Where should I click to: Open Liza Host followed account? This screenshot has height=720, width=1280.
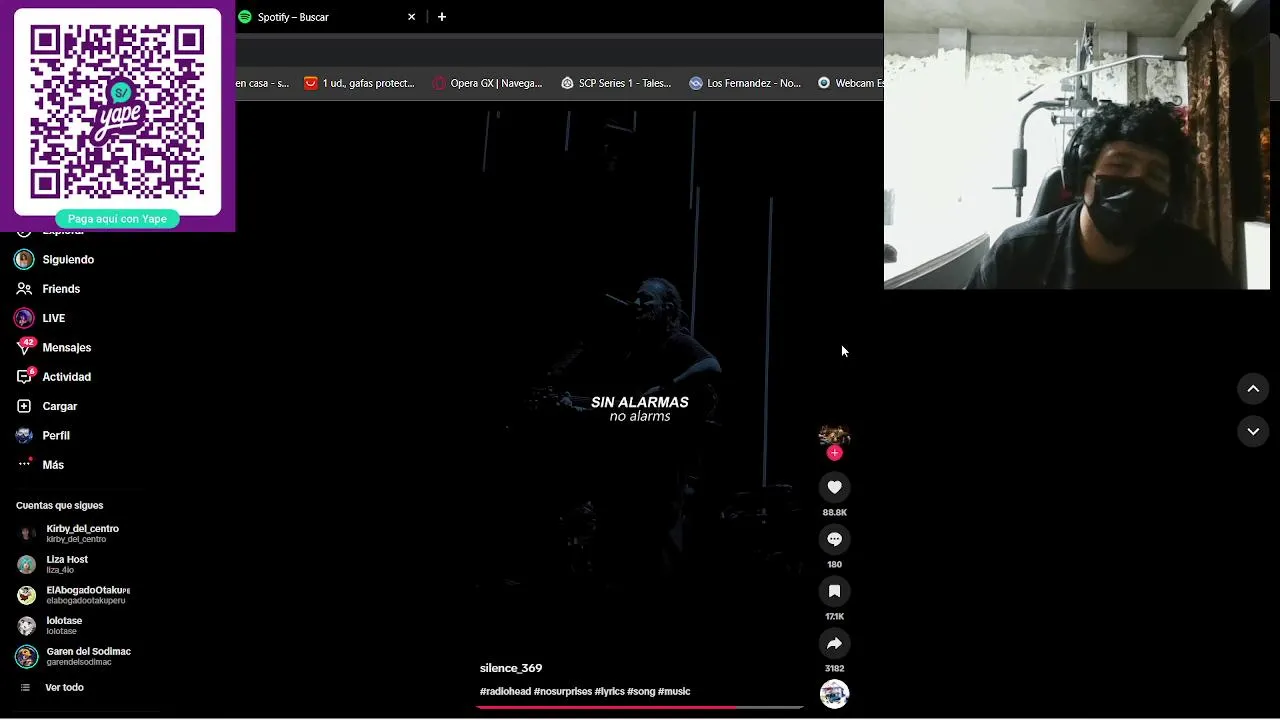coord(67,564)
